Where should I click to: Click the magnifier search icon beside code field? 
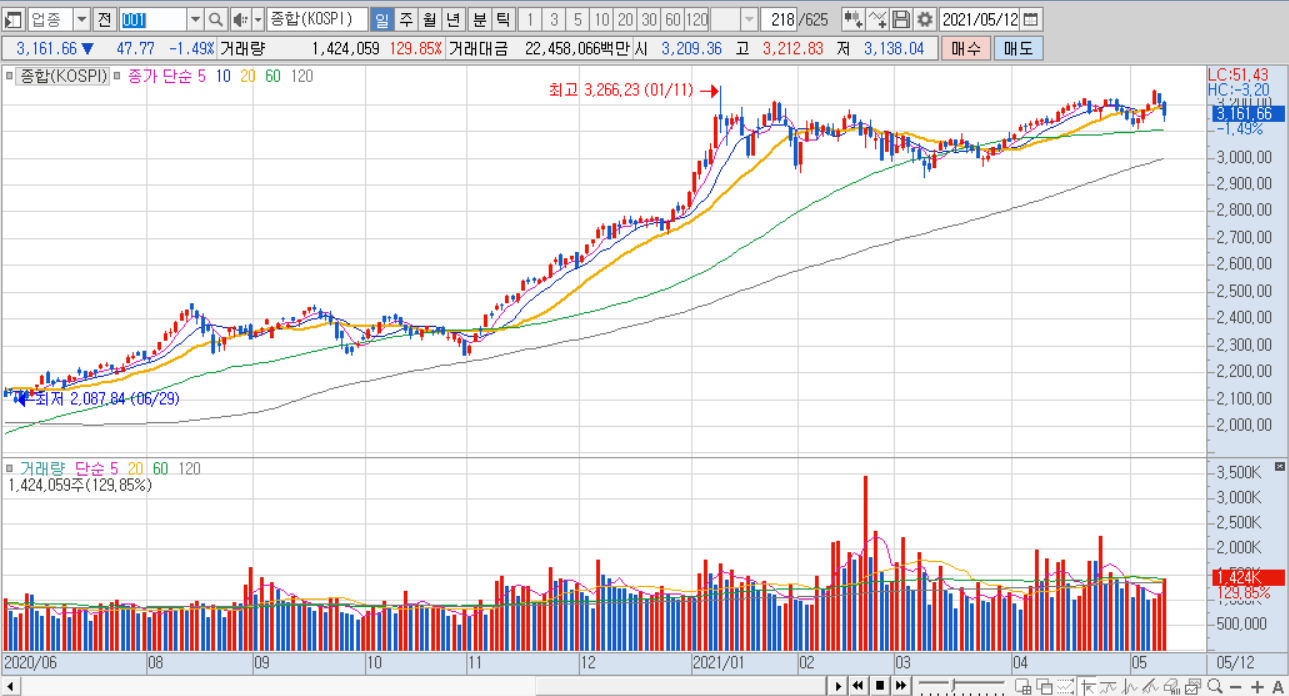[x=216, y=19]
